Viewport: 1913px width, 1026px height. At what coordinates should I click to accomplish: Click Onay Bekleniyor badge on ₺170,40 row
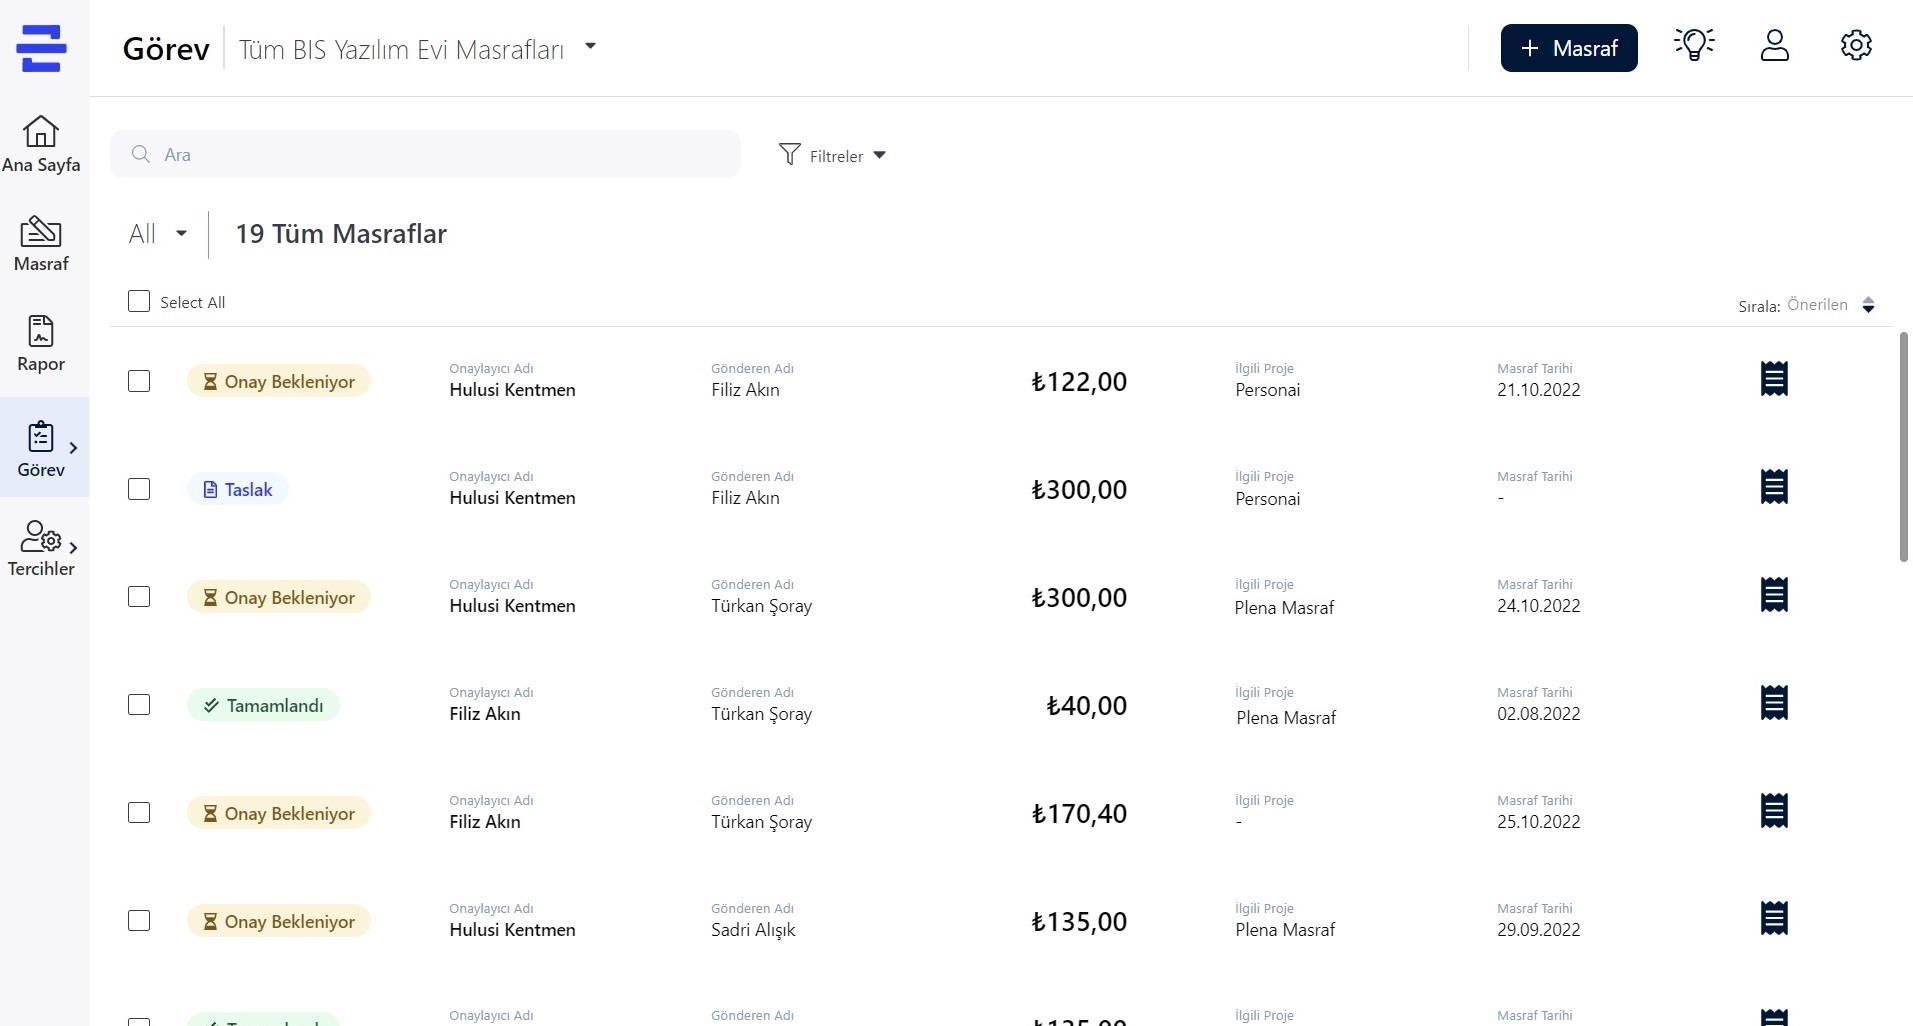279,813
